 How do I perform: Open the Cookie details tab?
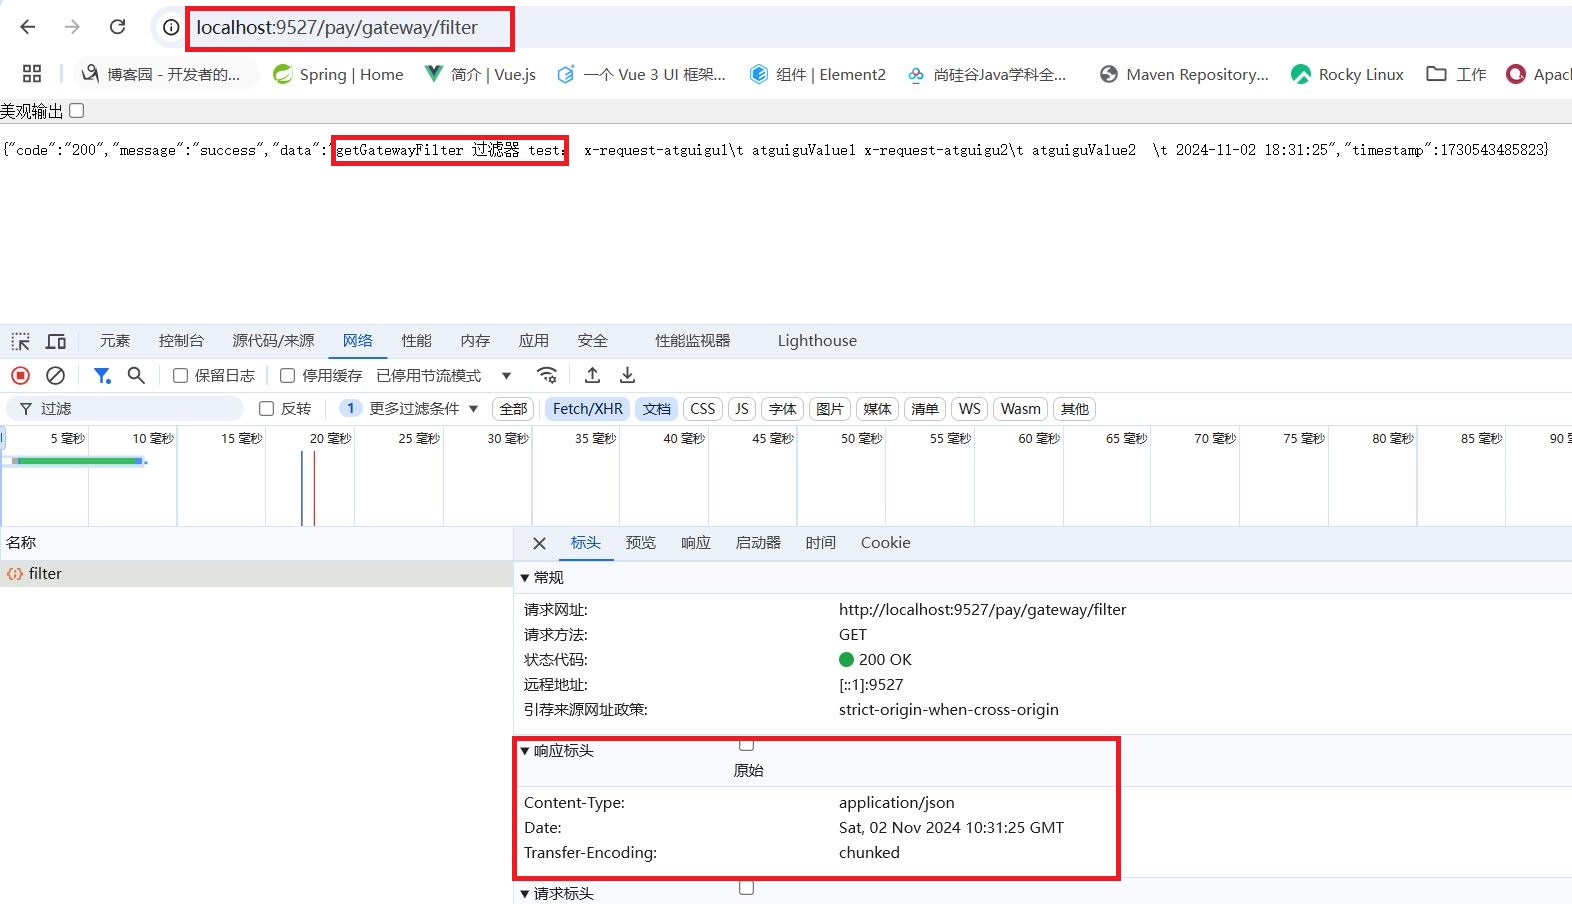tap(886, 543)
